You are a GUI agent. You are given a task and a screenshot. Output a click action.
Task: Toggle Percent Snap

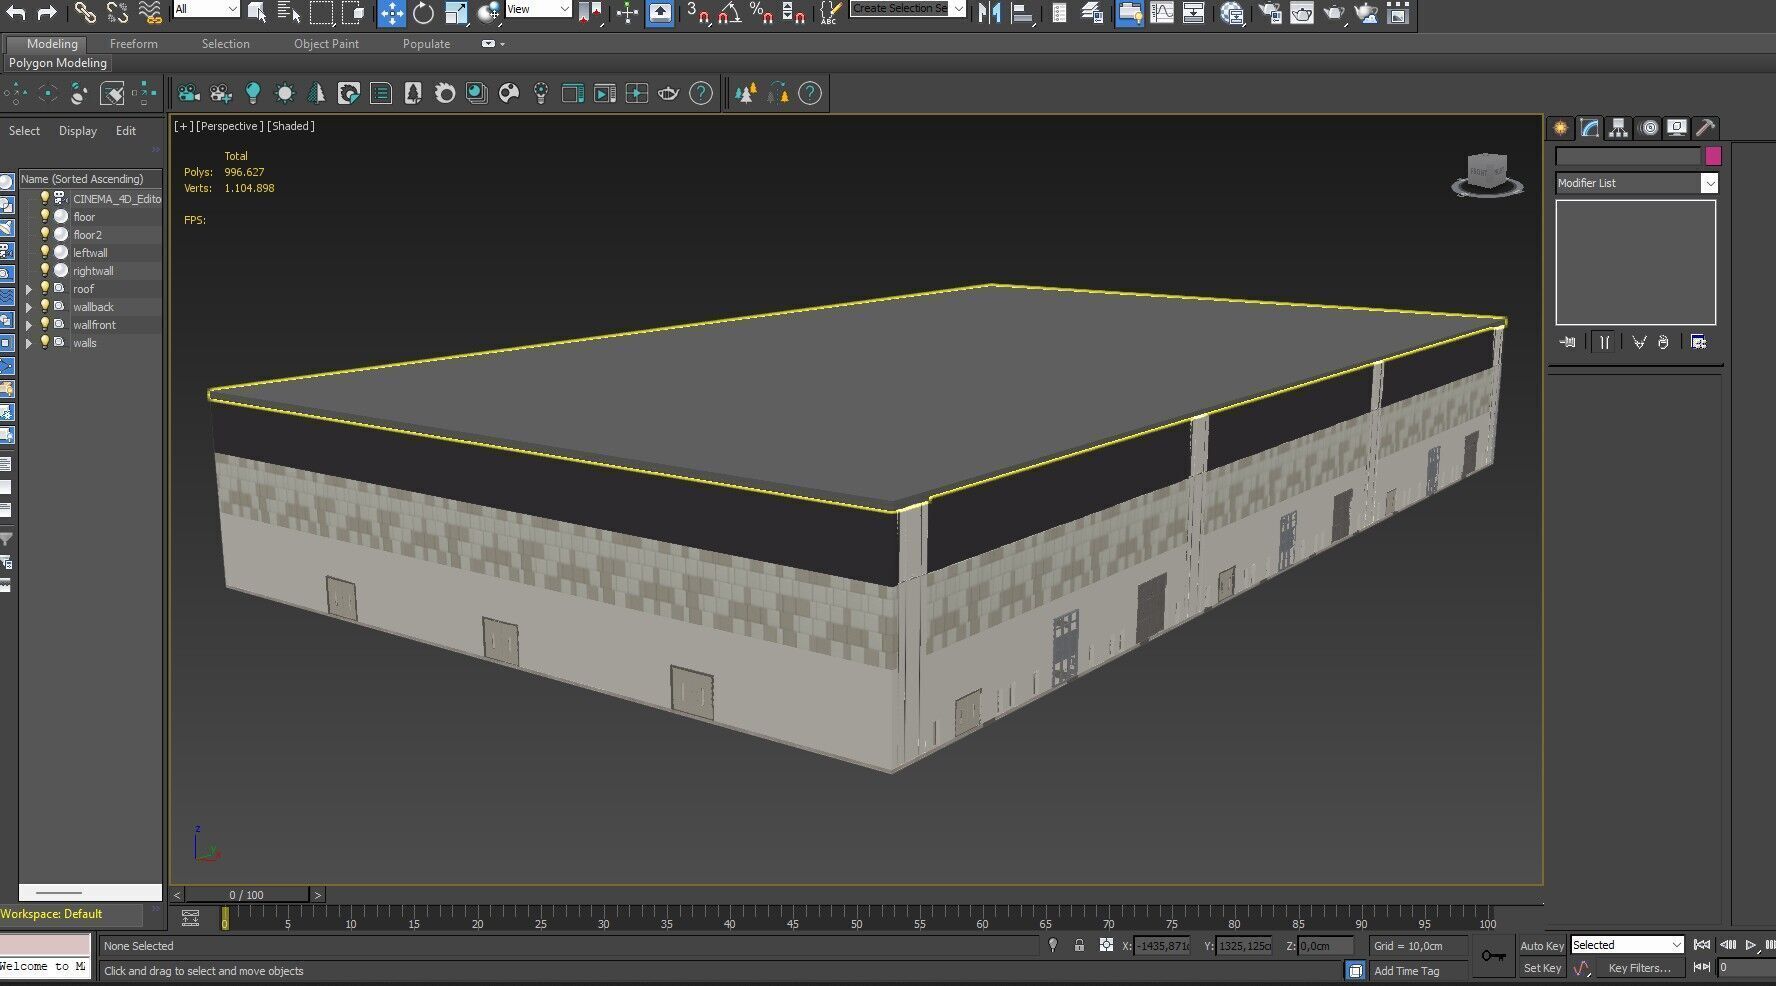[762, 12]
